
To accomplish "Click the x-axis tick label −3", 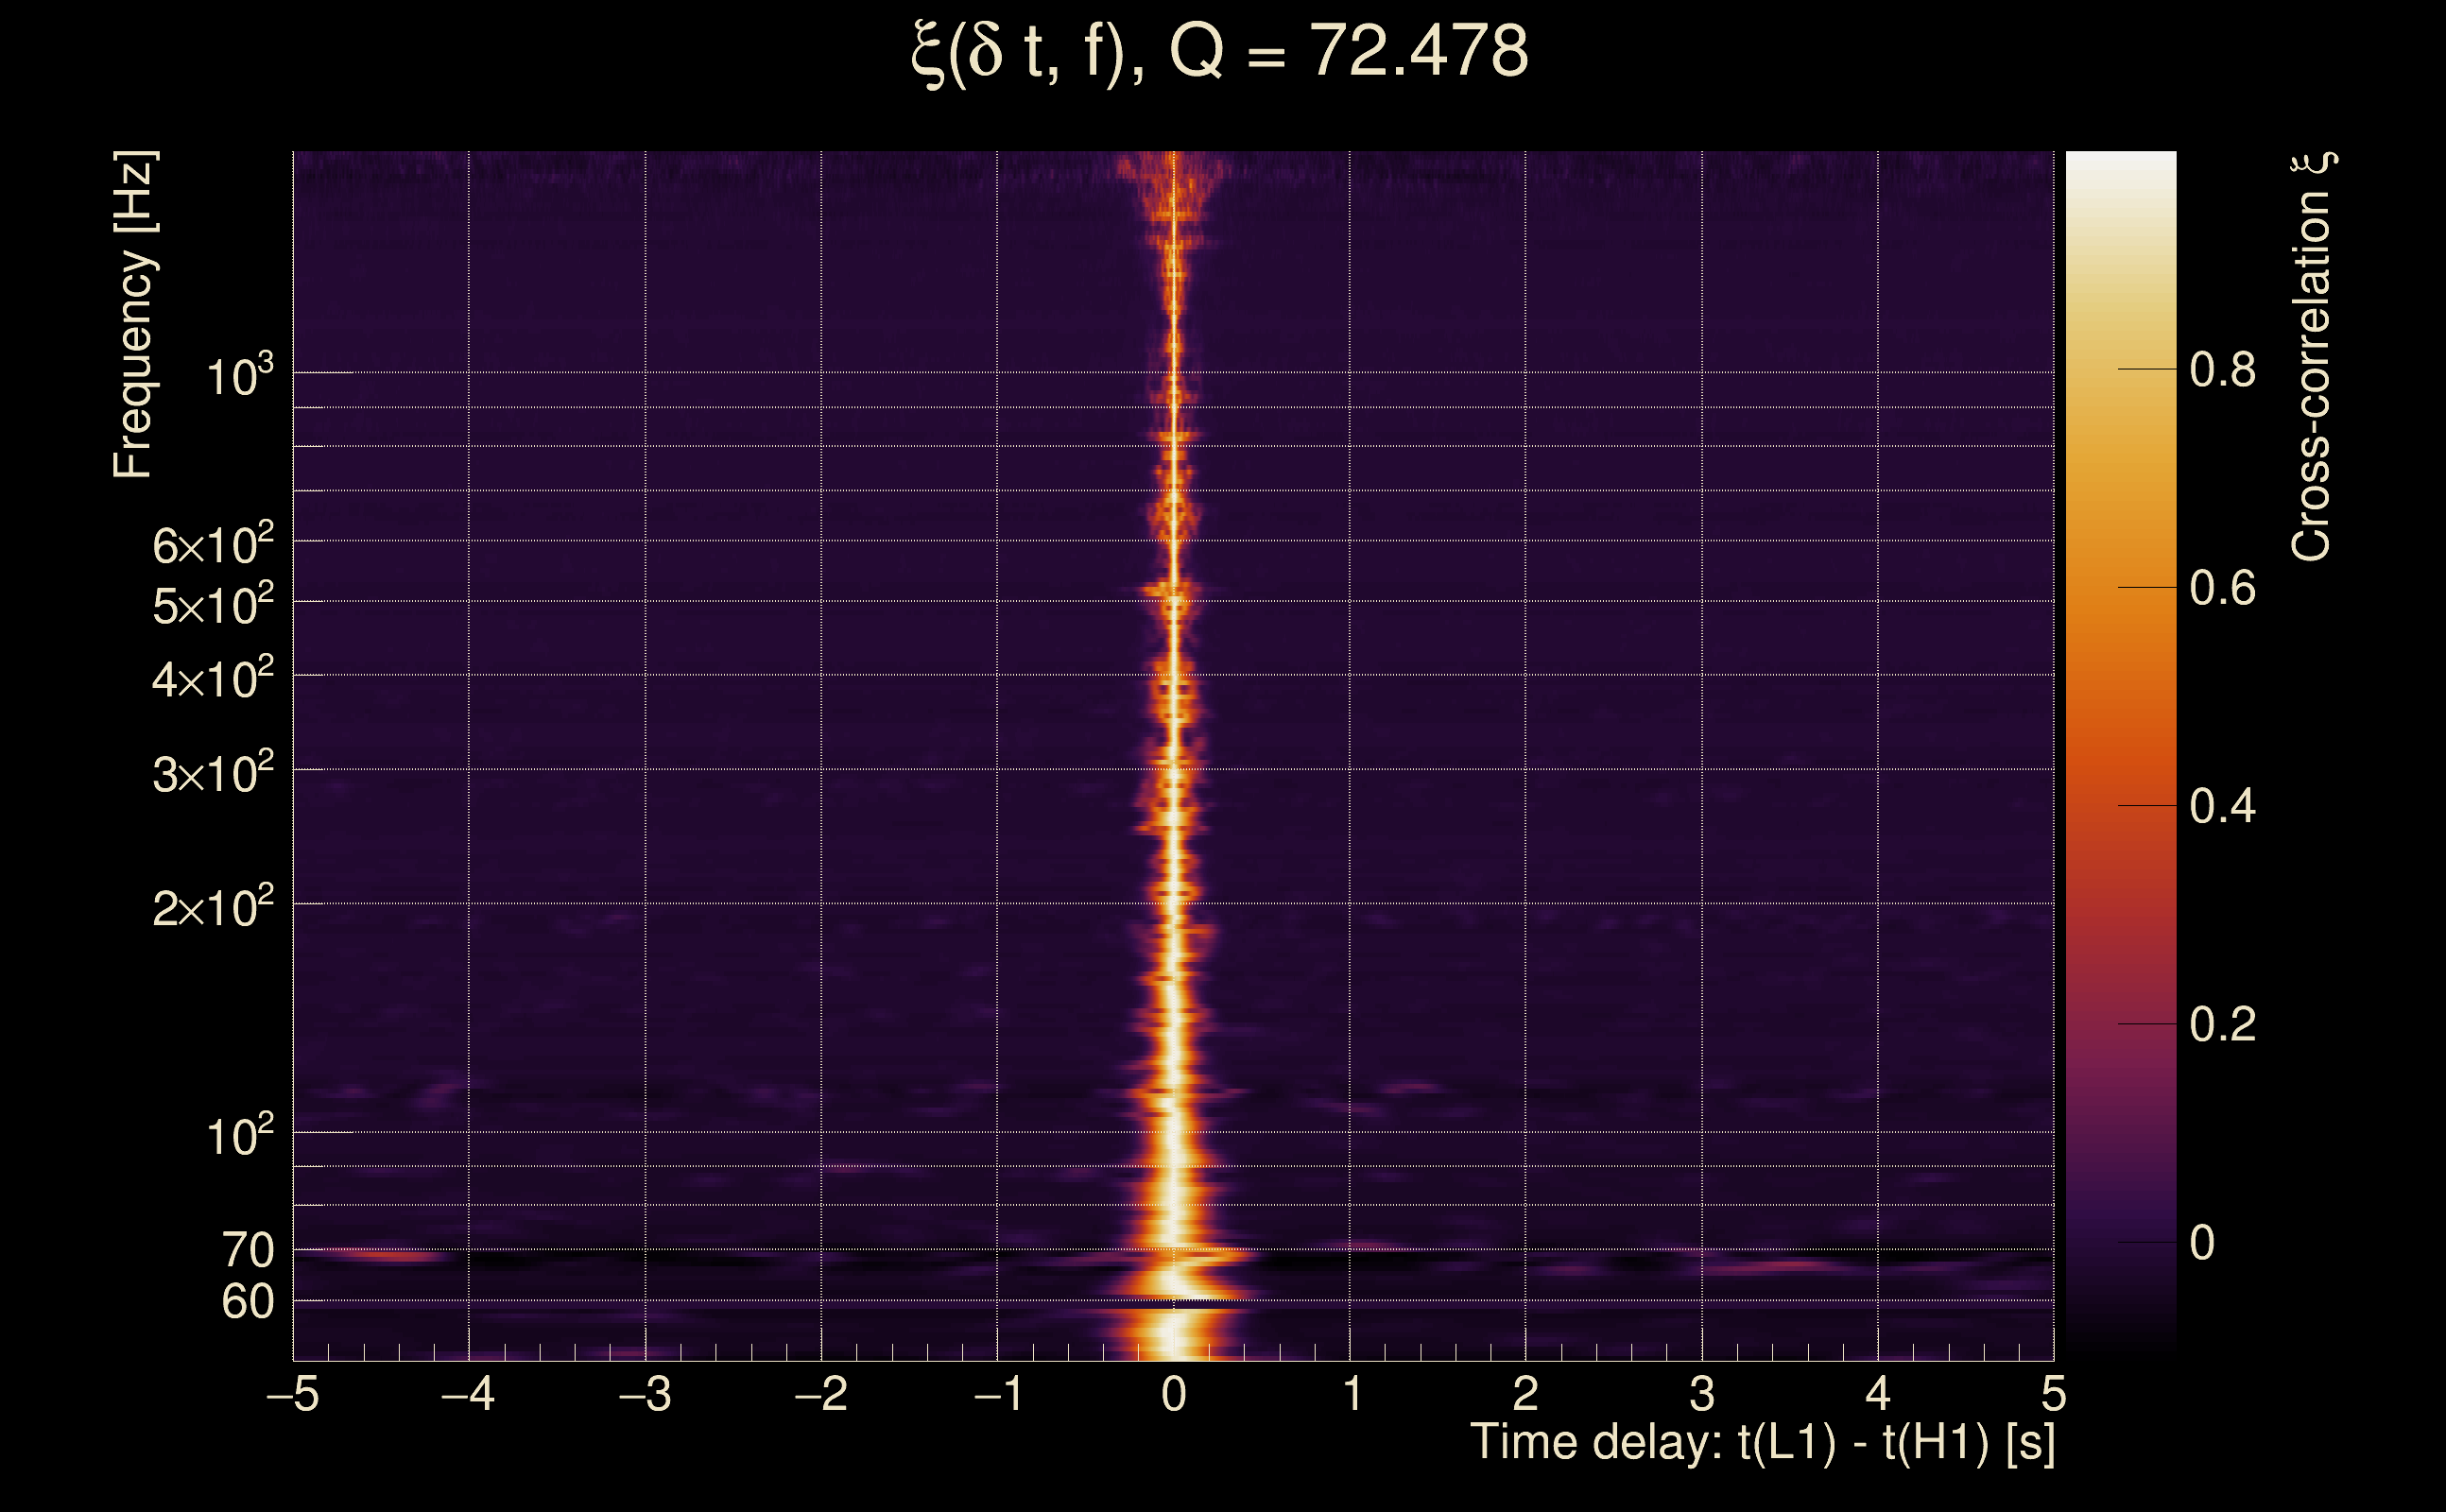I will [645, 1394].
